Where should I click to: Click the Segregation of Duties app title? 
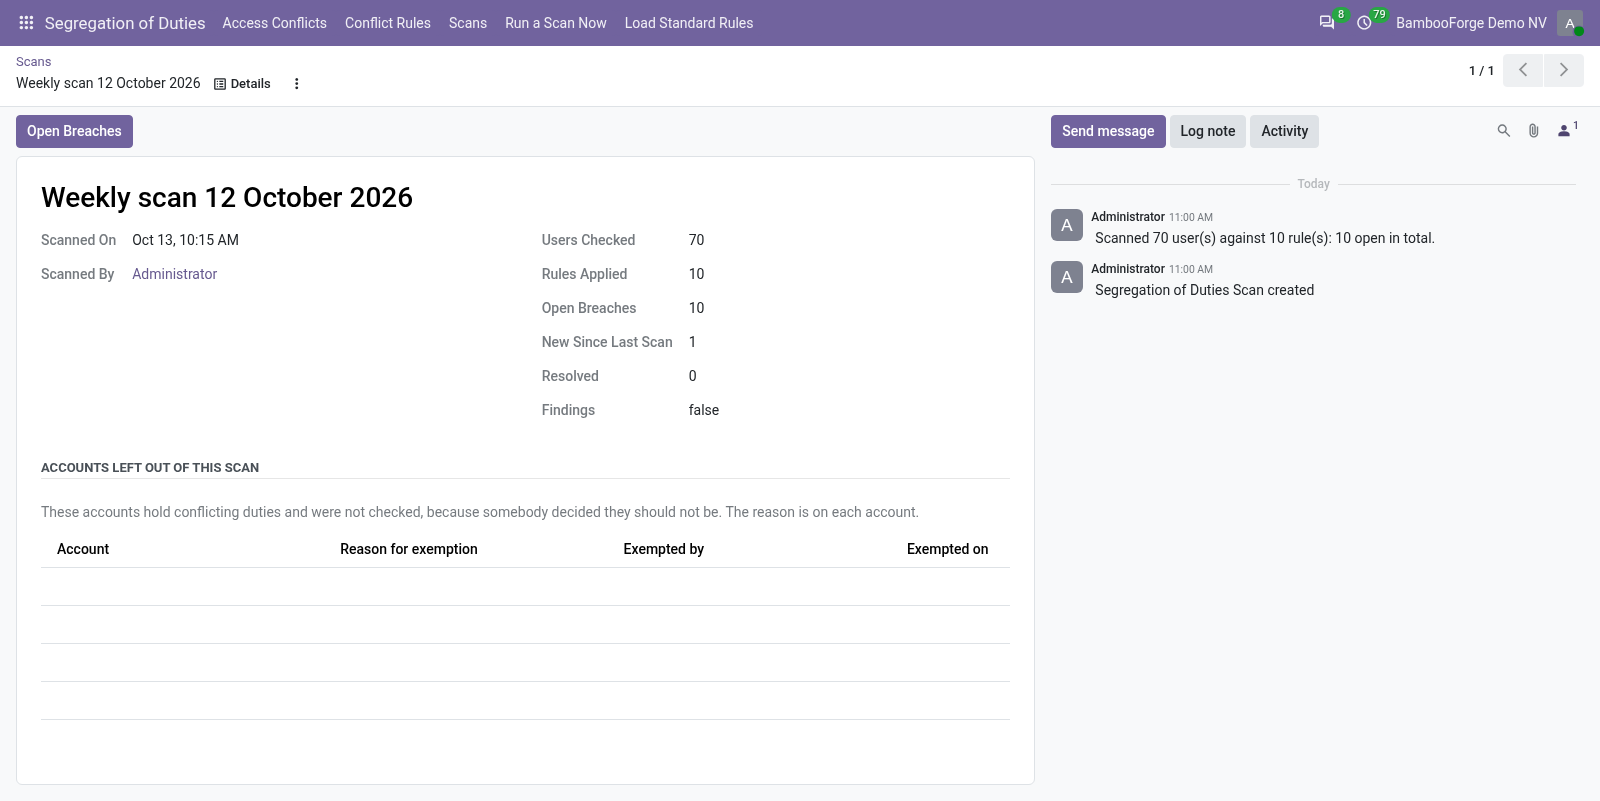(x=125, y=23)
